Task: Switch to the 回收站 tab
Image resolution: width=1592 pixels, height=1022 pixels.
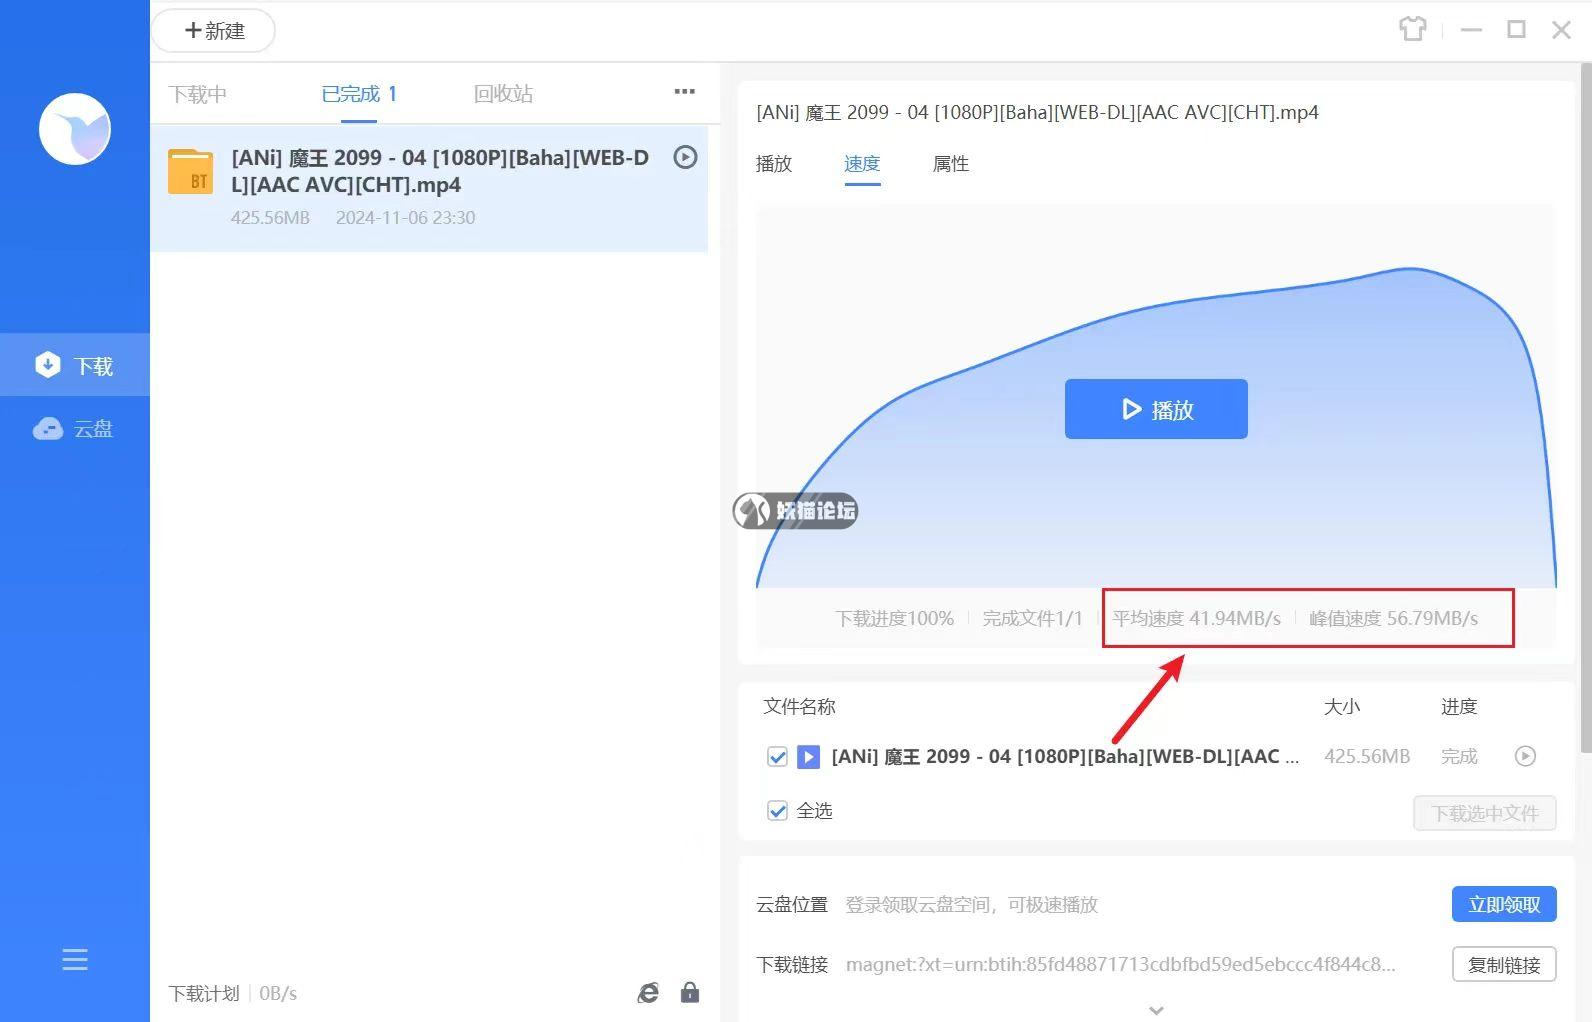Action: click(503, 94)
